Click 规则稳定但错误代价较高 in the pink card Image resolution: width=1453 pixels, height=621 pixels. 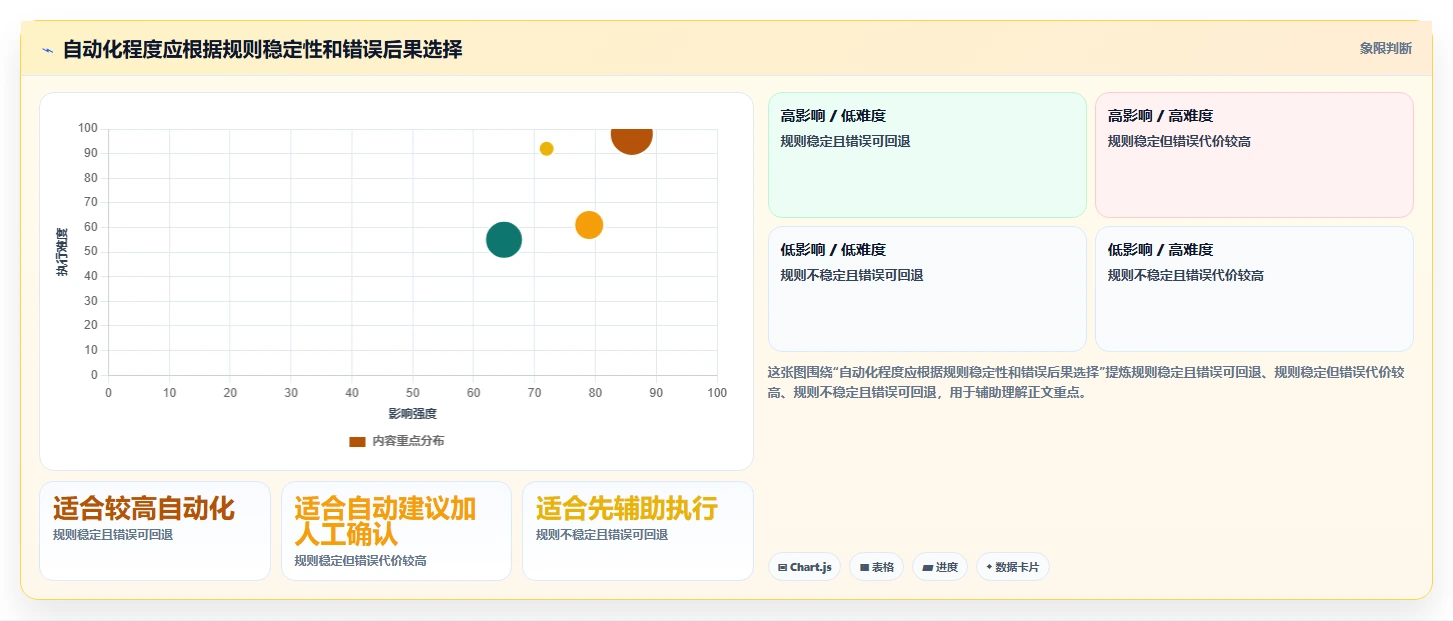tap(1179, 141)
